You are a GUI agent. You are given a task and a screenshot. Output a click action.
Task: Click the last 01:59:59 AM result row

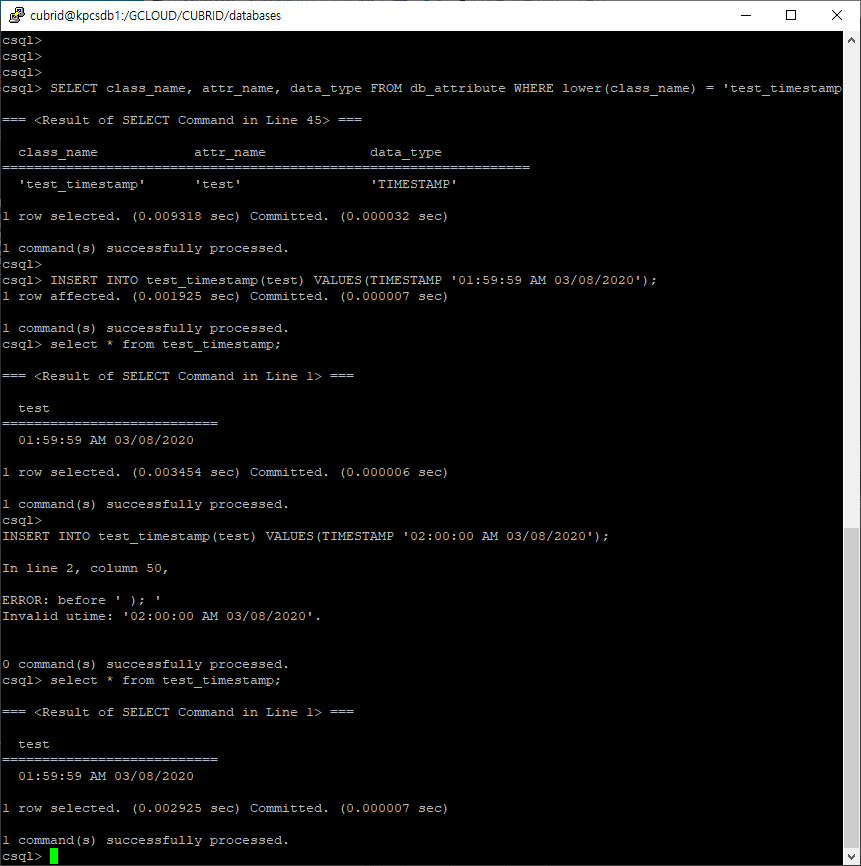106,776
